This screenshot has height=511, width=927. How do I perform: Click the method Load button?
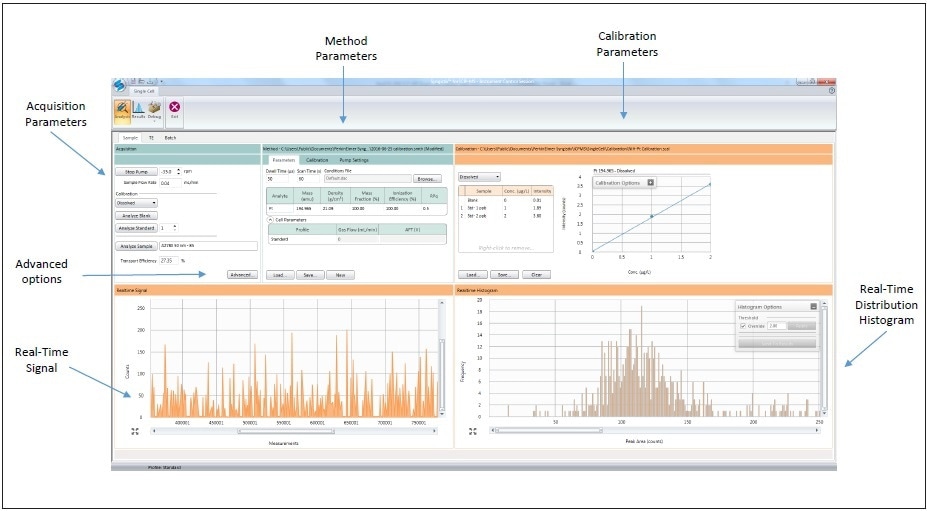280,275
